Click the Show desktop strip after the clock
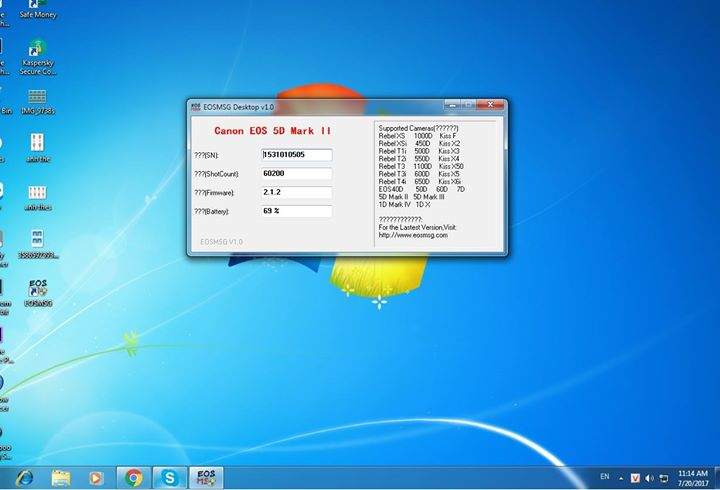Screen dimensions: 720x490 click(717, 478)
